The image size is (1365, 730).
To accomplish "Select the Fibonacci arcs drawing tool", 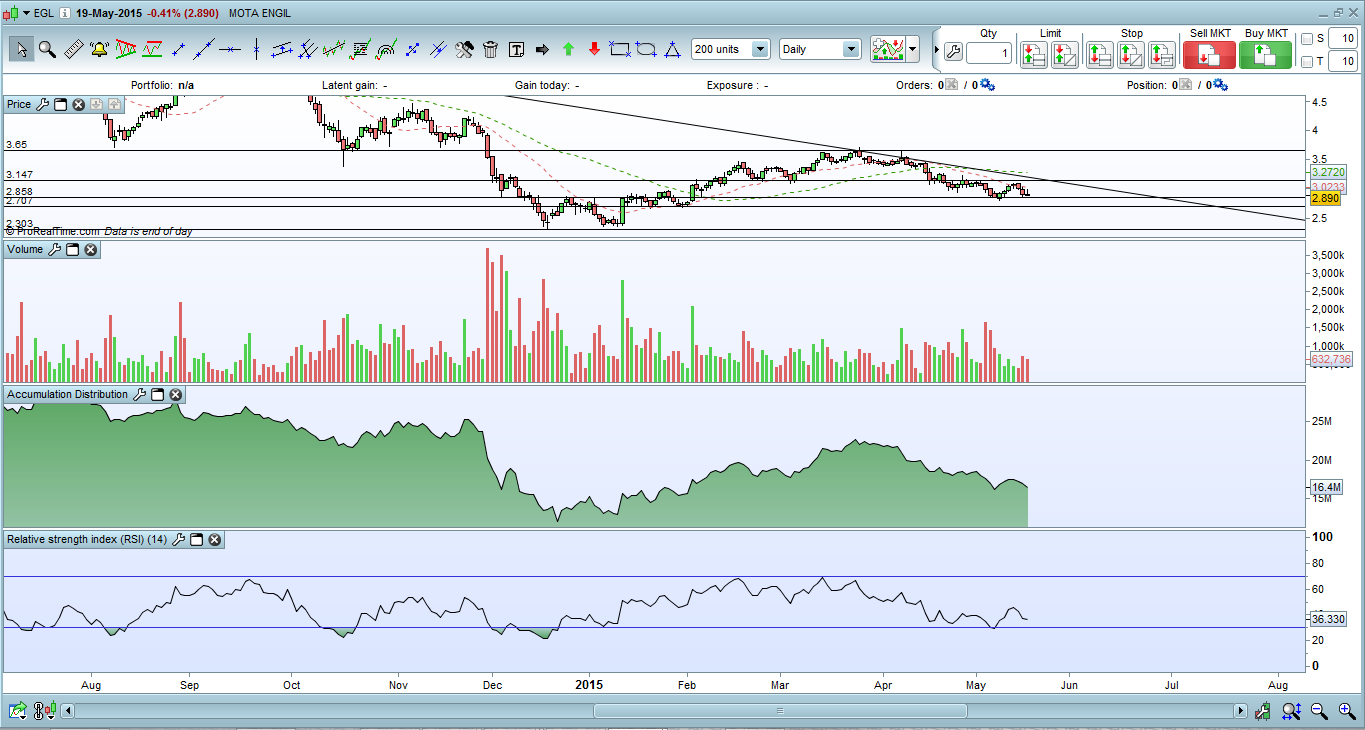I will [x=386, y=49].
